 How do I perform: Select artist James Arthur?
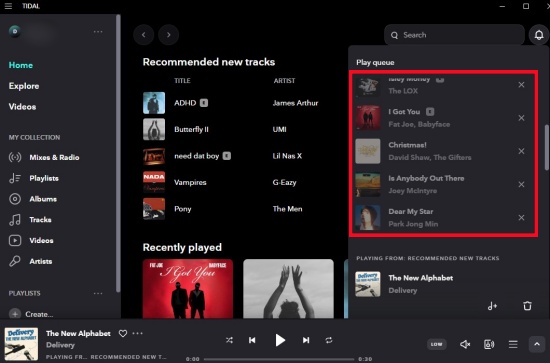(295, 103)
